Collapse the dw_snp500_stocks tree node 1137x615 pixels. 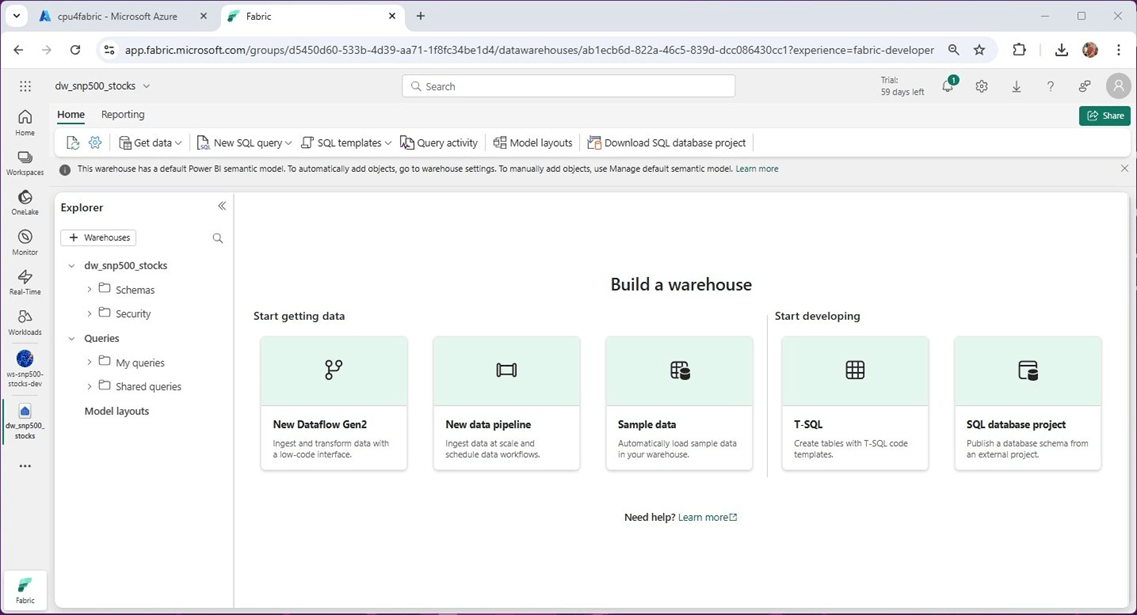[x=72, y=265]
